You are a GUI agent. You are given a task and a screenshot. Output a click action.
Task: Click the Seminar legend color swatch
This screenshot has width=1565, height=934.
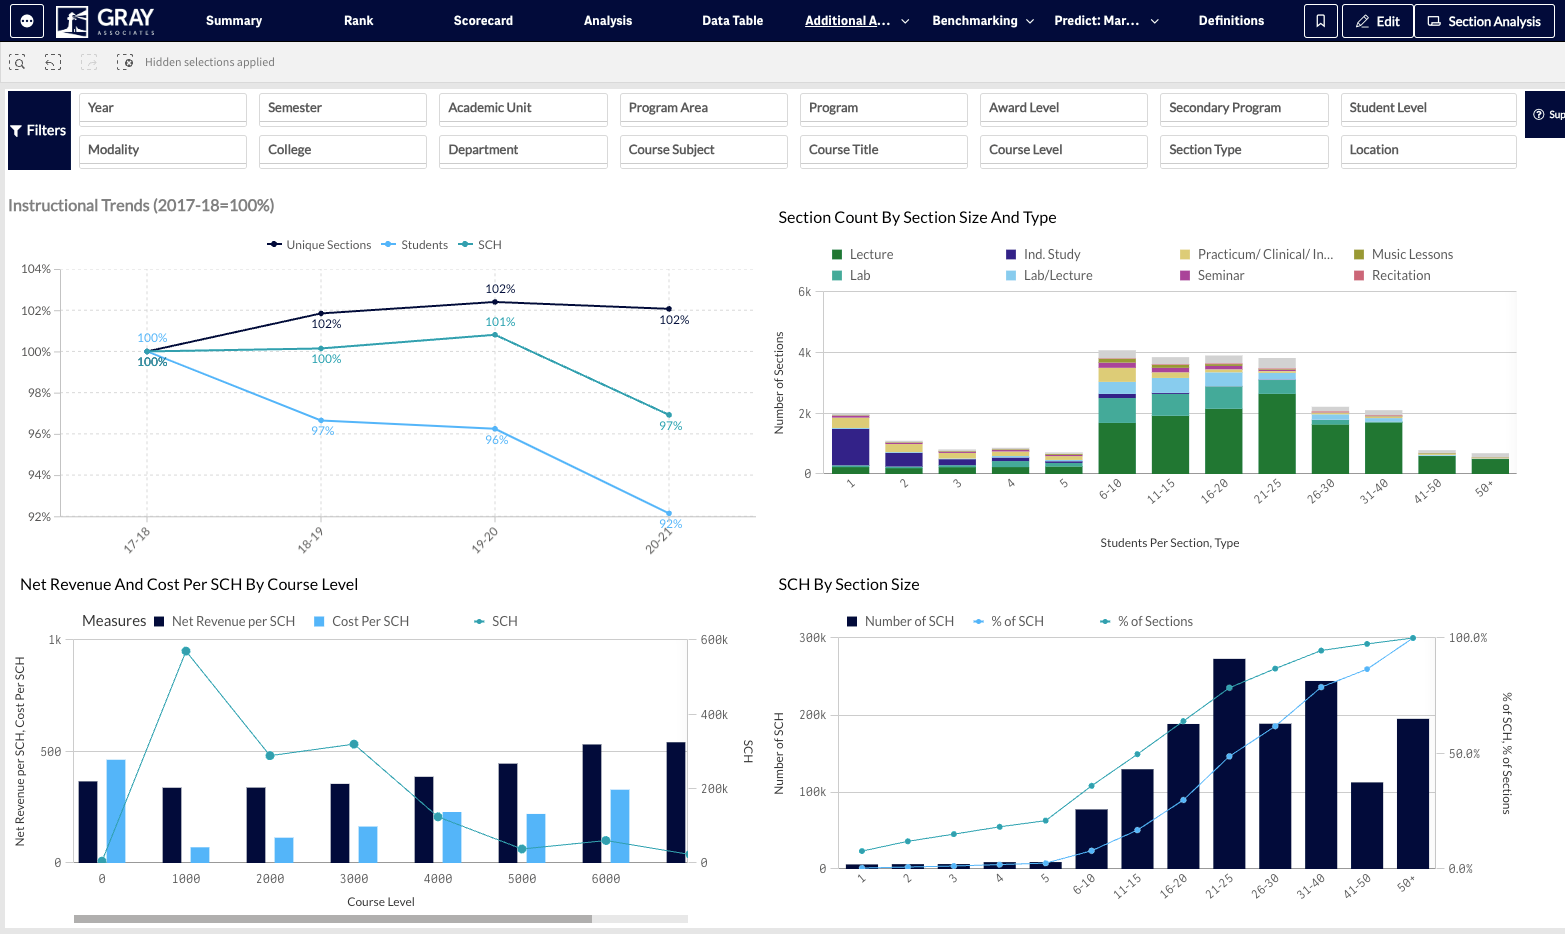coord(1185,276)
